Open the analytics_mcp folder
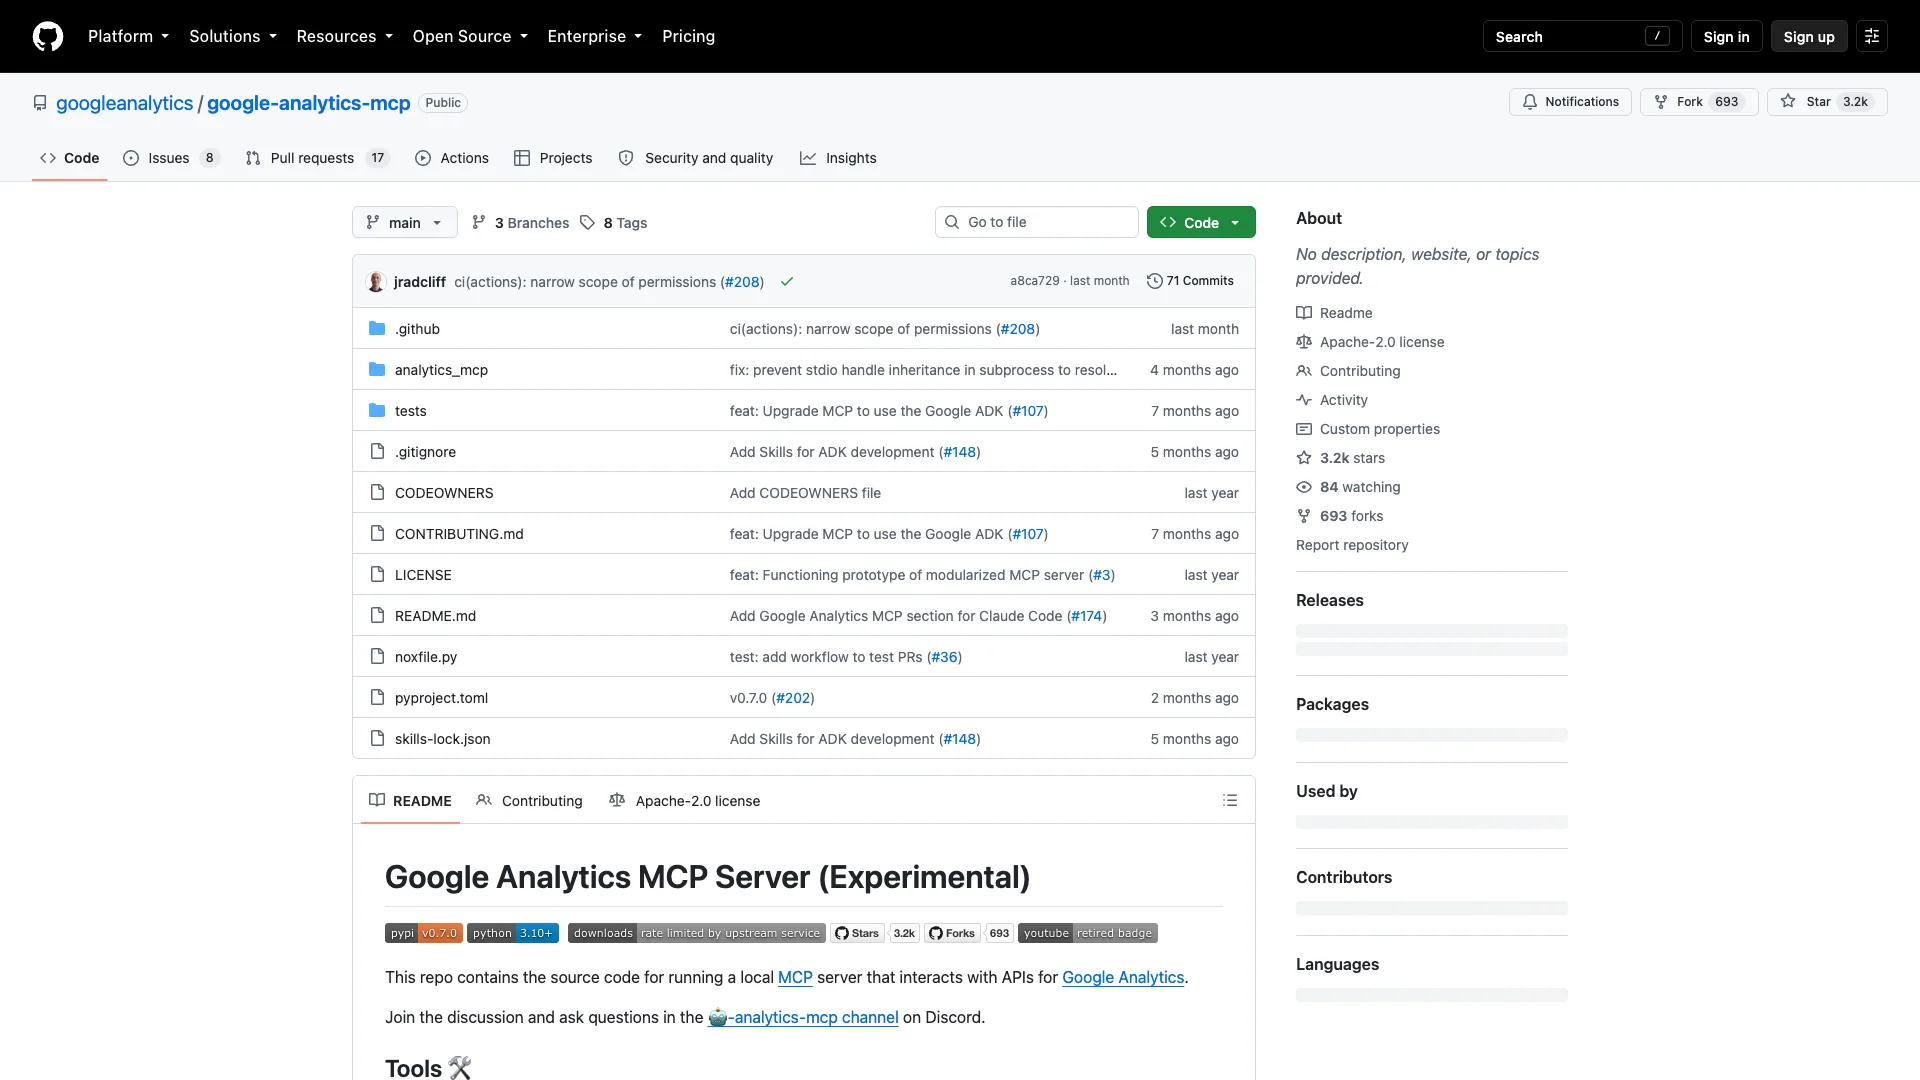 click(441, 370)
